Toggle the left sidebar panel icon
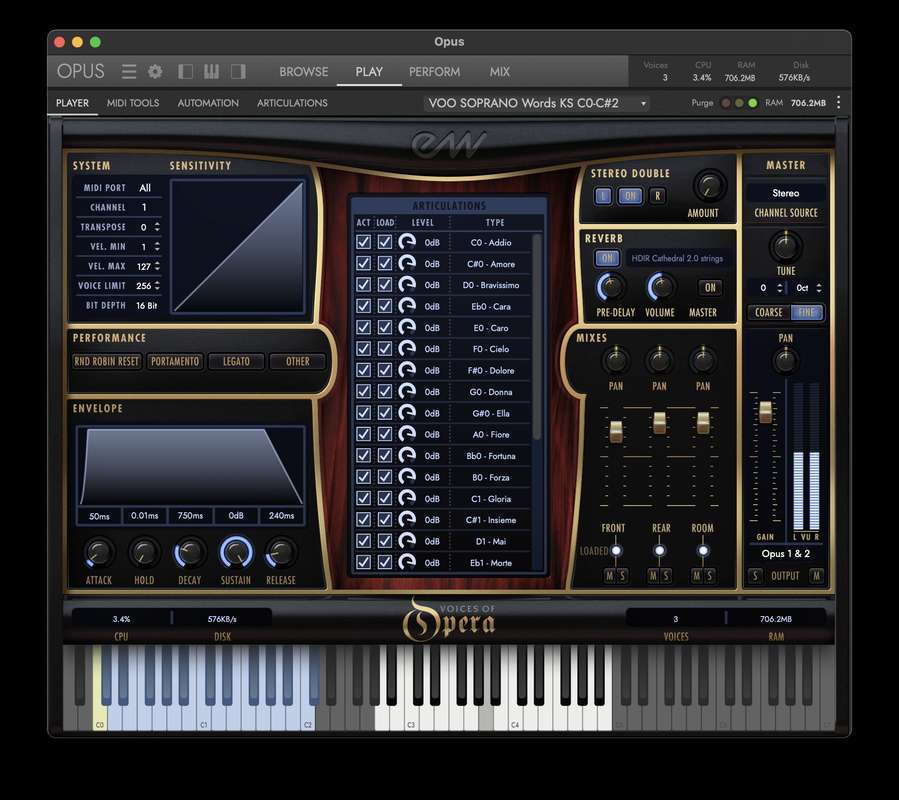This screenshot has width=899, height=800. (185, 71)
